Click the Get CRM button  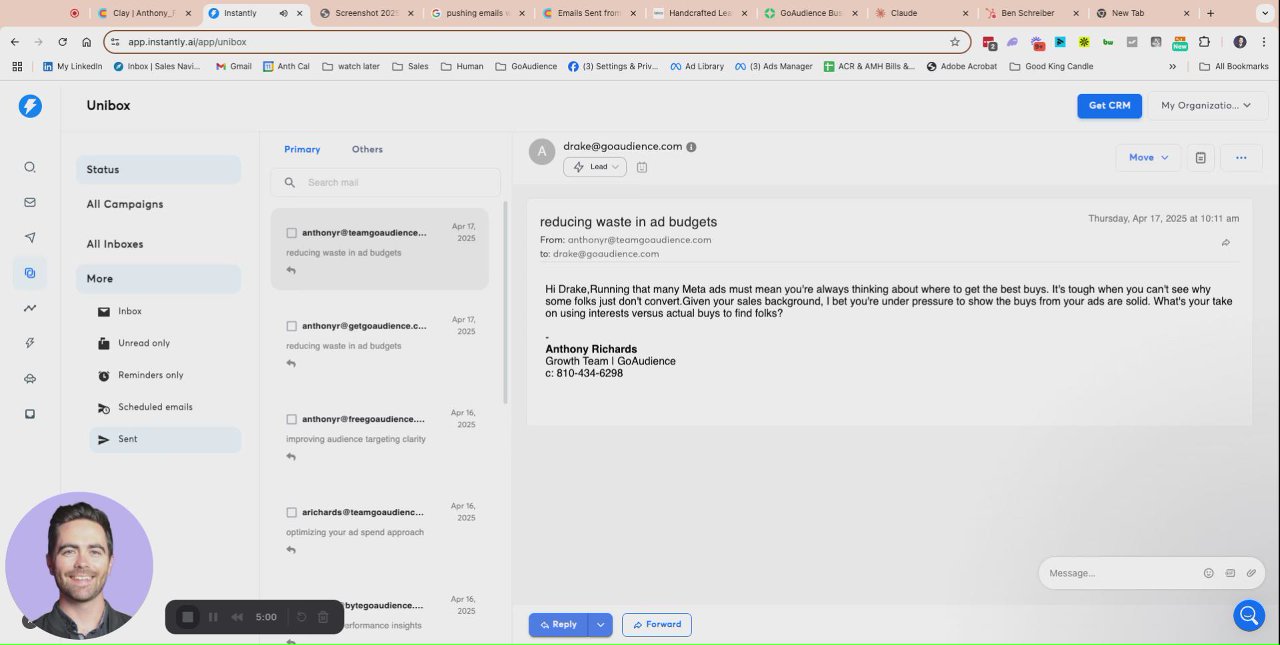pos(1109,105)
